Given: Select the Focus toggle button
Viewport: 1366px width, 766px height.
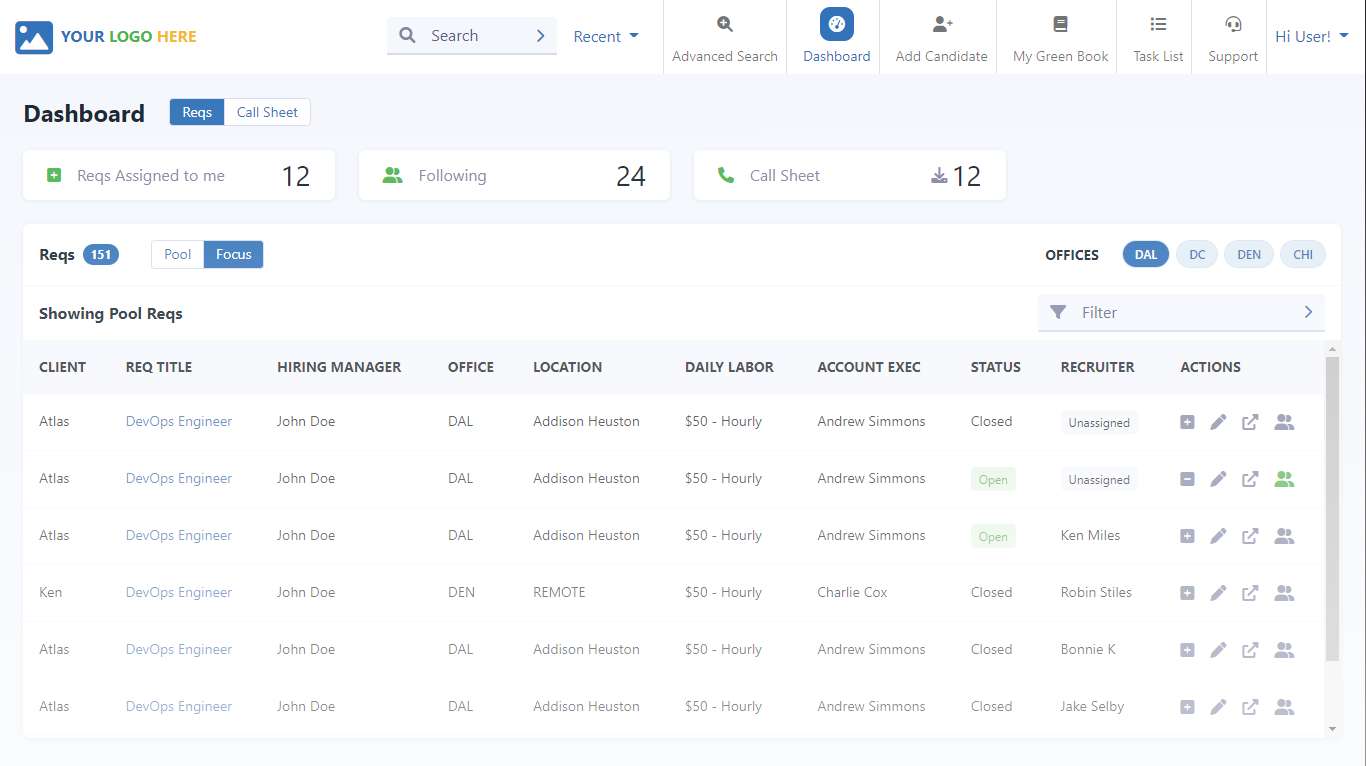Looking at the screenshot, I should pyautogui.click(x=234, y=255).
